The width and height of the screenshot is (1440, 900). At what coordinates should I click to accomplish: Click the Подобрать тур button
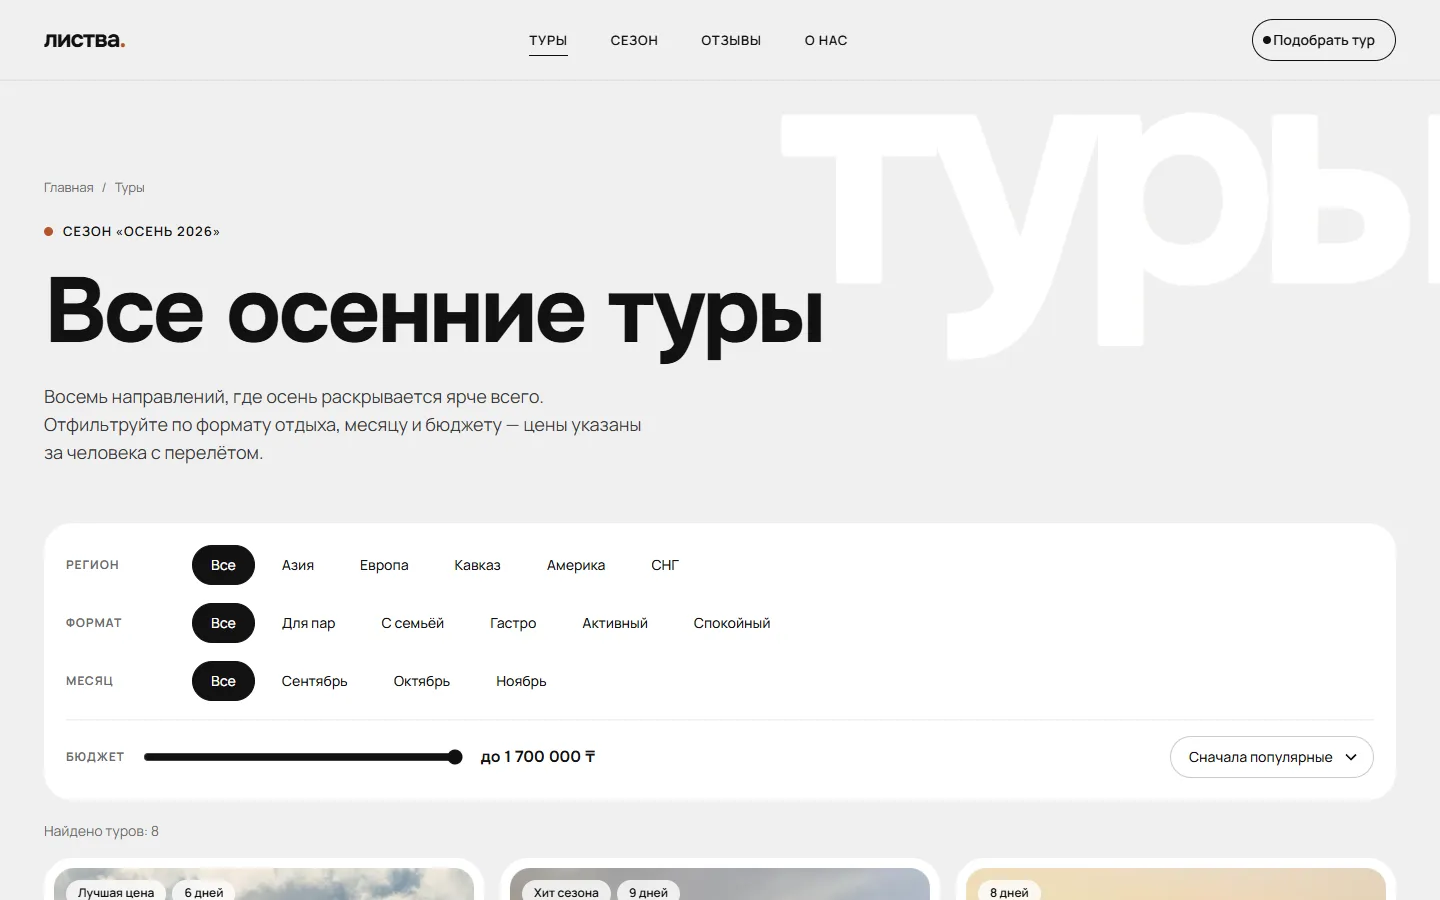(1323, 40)
